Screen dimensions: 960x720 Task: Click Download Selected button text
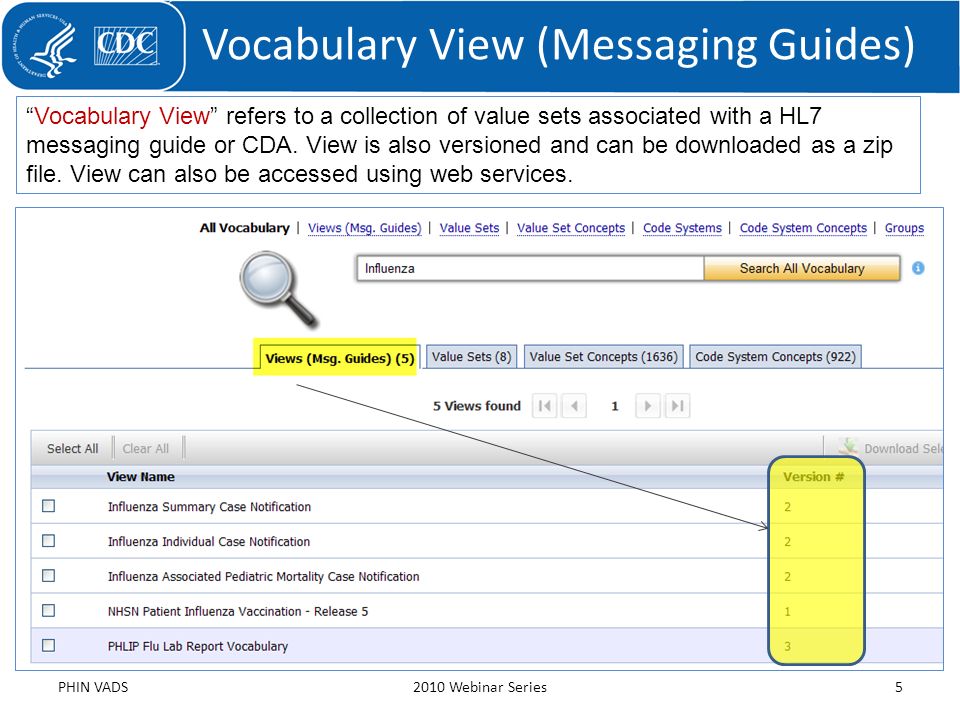coord(903,449)
